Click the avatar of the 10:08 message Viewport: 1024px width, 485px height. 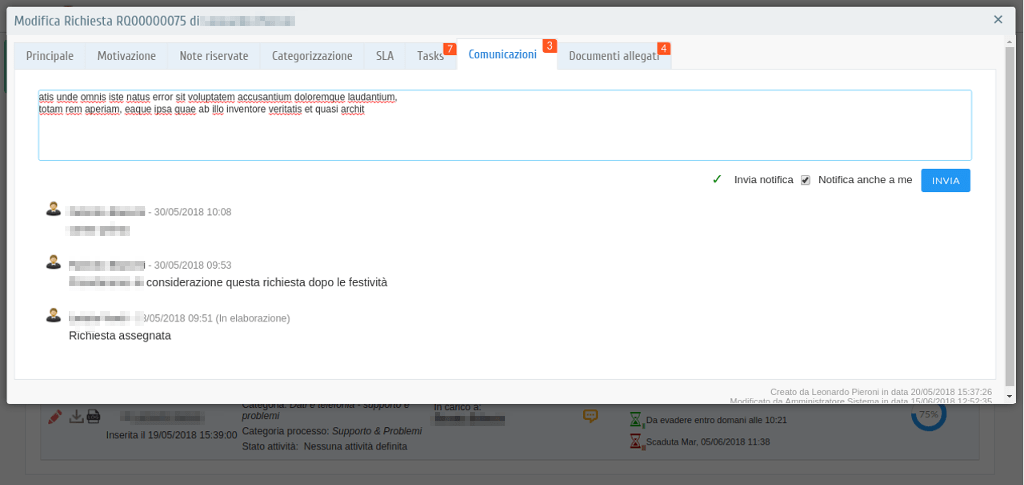53,209
